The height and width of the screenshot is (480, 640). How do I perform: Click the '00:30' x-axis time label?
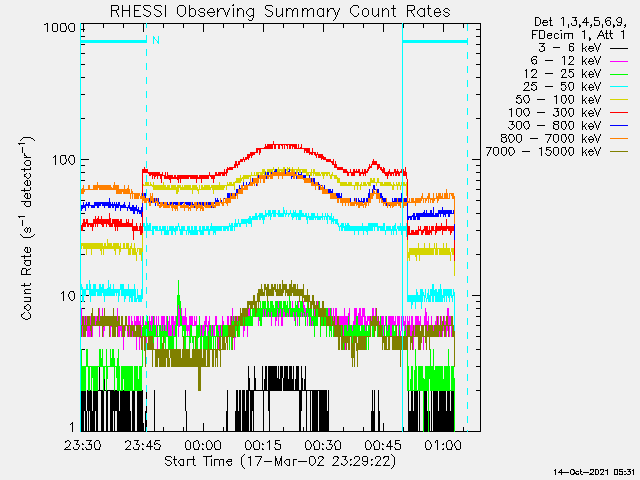pyautogui.click(x=323, y=445)
